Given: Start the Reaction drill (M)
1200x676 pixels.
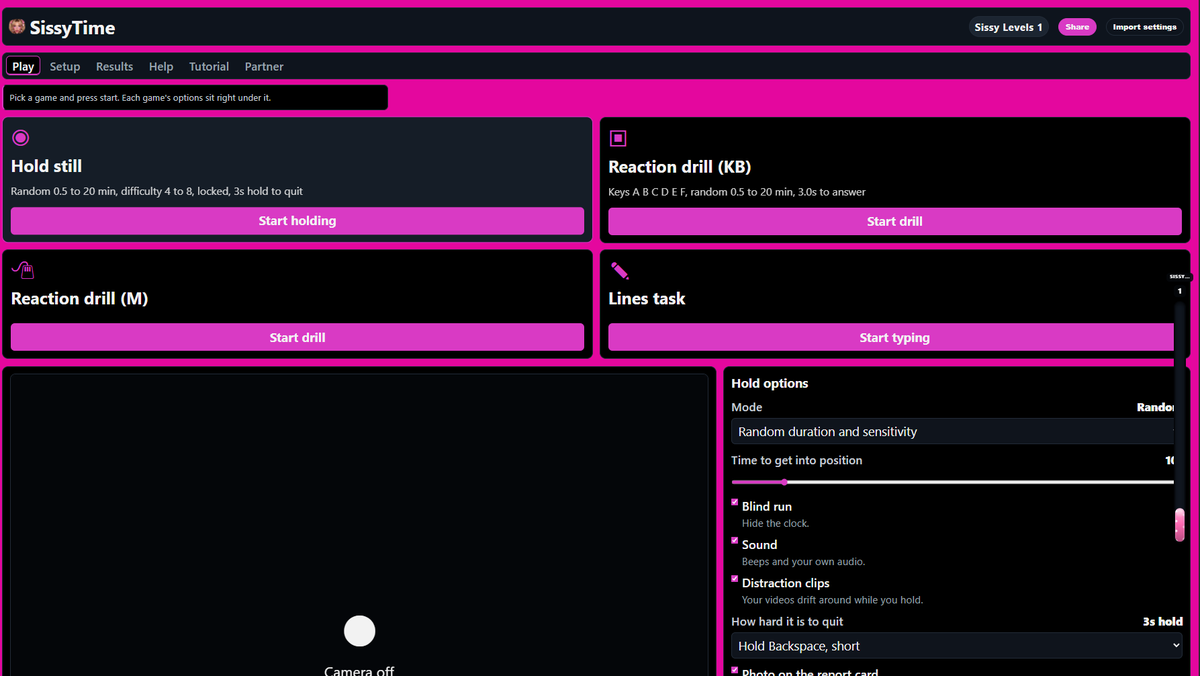Looking at the screenshot, I should pyautogui.click(x=297, y=337).
